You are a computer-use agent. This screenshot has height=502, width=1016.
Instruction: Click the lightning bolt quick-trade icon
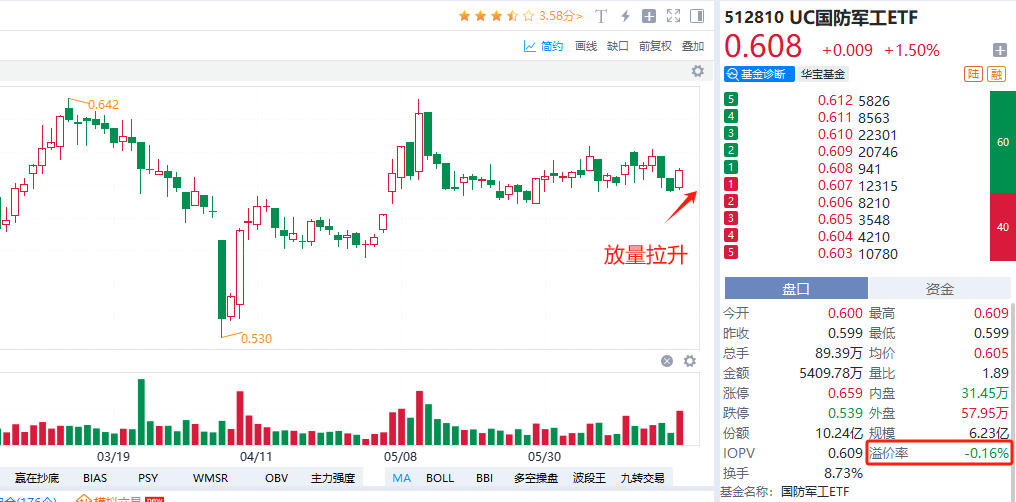(625, 16)
